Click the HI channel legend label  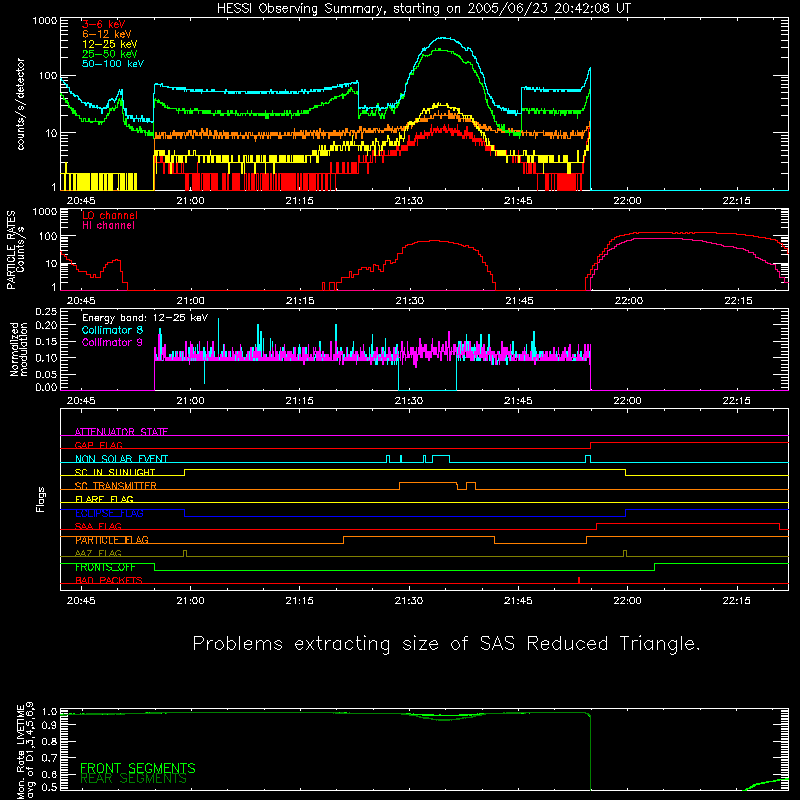109,226
